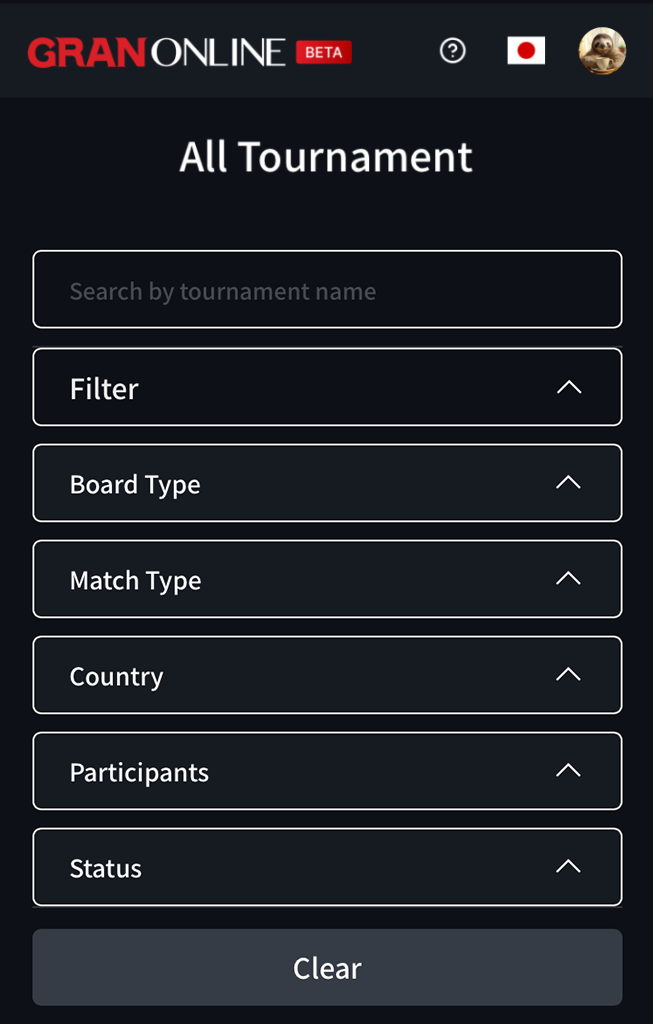Toggle the Match Type chevron arrow
Image resolution: width=653 pixels, height=1024 pixels.
pyautogui.click(x=569, y=578)
